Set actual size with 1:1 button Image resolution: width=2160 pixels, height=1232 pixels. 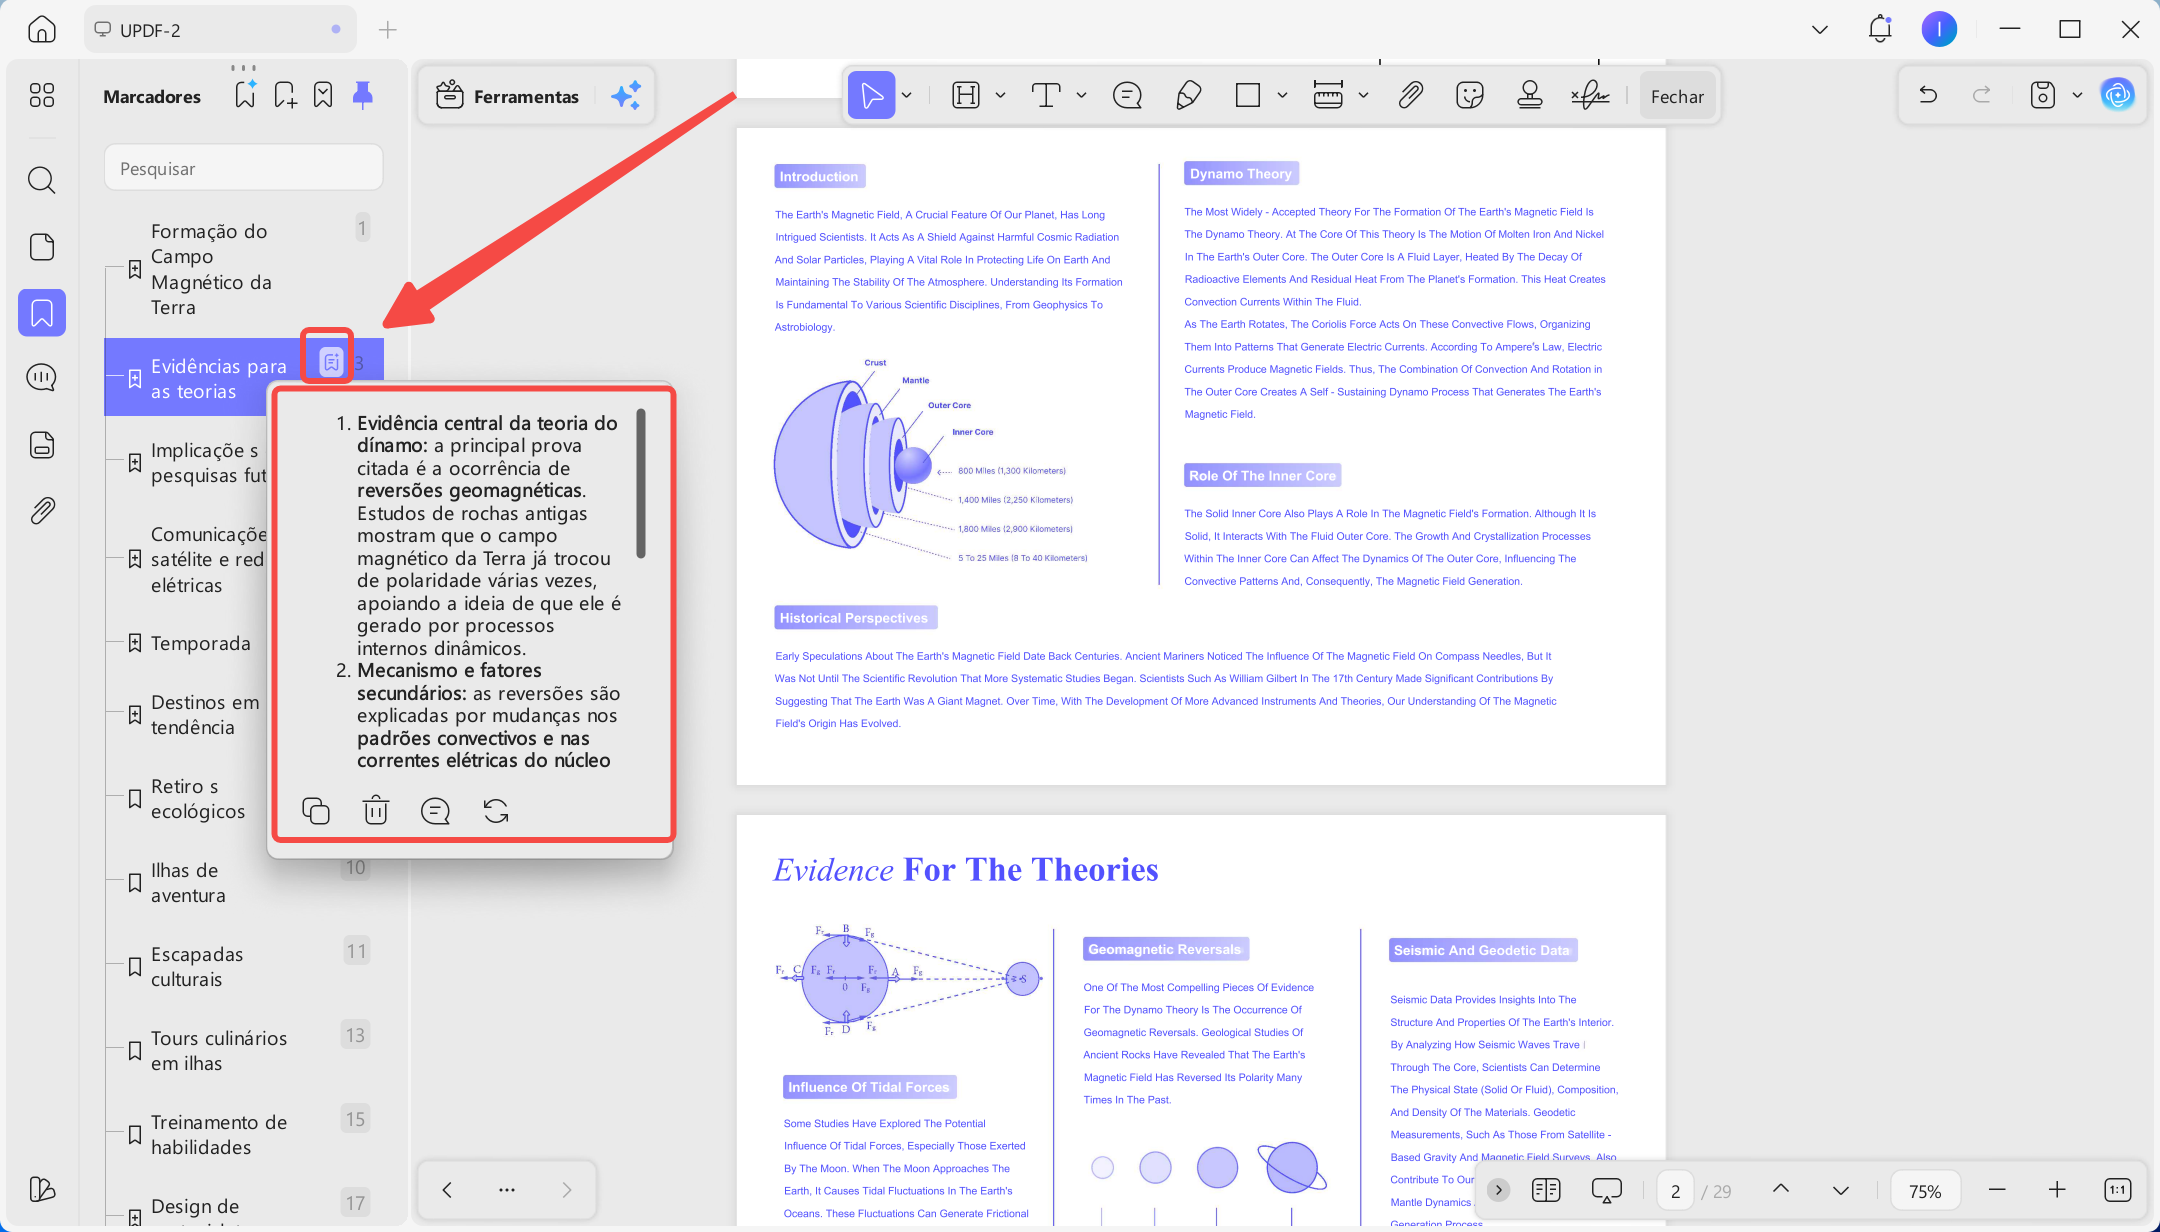click(x=2117, y=1190)
